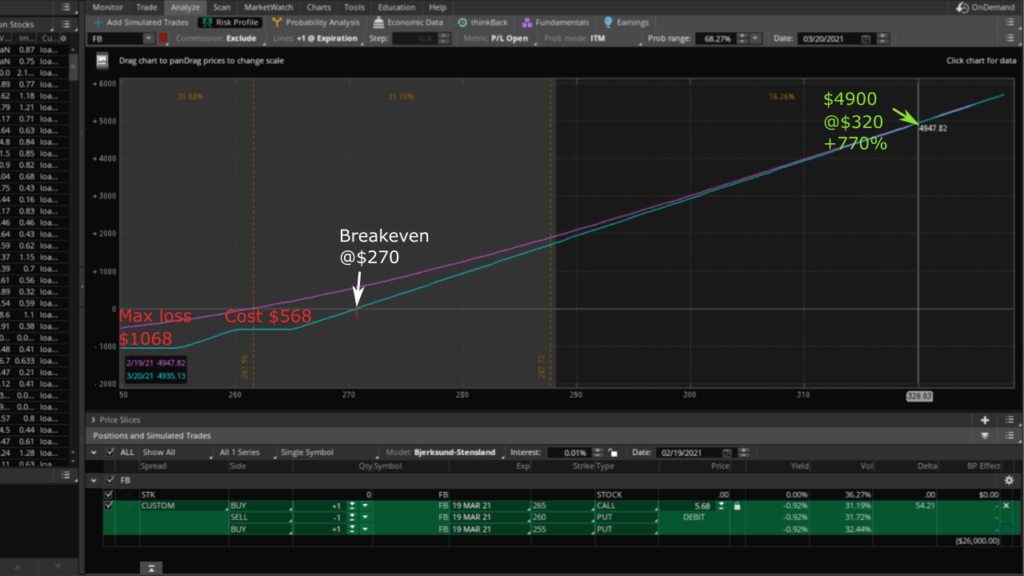Click the stepper beside date 02/19/2021

(744, 453)
